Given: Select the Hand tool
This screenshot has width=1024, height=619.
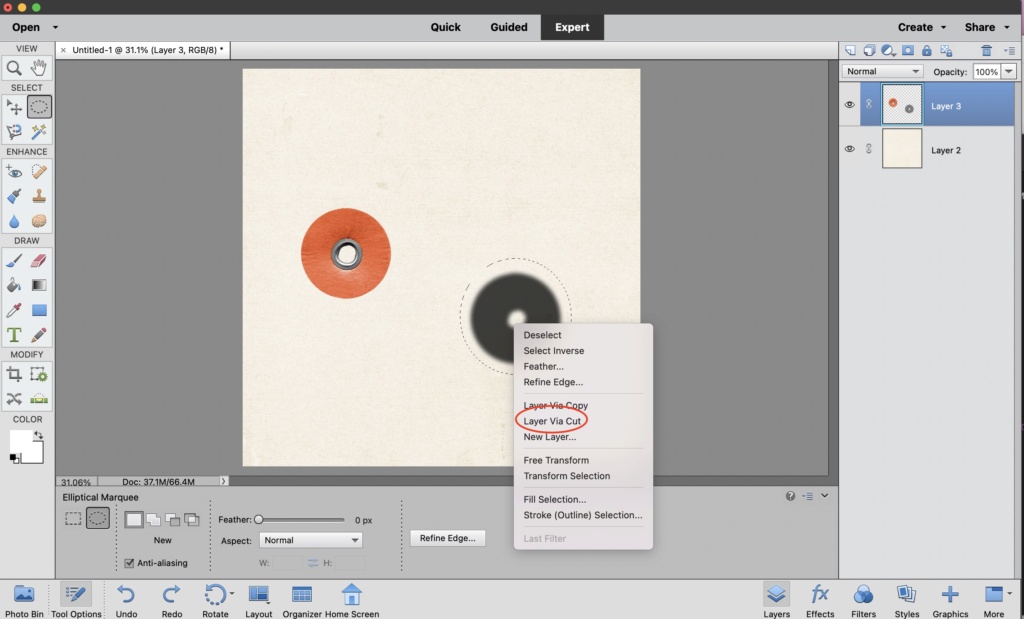Looking at the screenshot, I should pyautogui.click(x=39, y=67).
